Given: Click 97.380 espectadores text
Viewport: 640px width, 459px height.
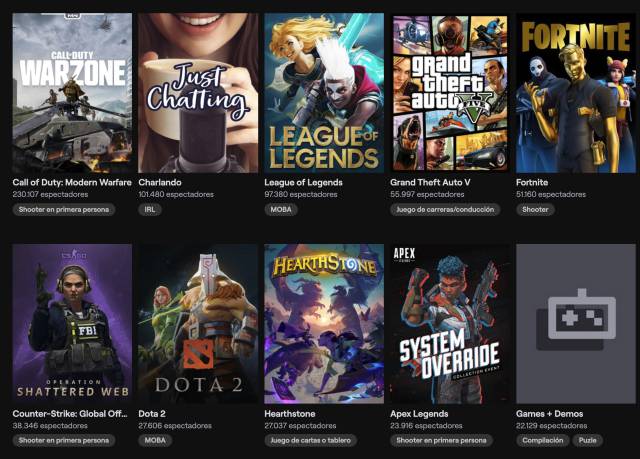Looking at the screenshot, I should coord(301,194).
